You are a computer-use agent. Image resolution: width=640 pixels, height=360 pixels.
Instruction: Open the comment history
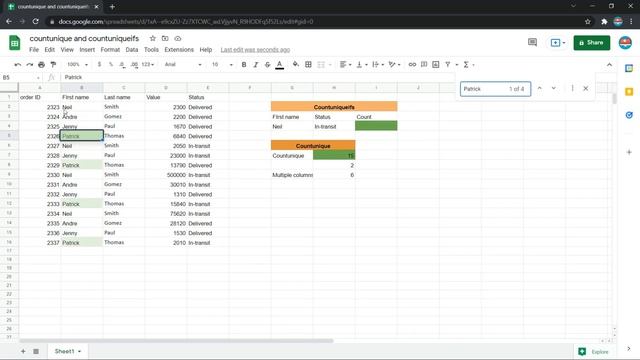[532, 42]
